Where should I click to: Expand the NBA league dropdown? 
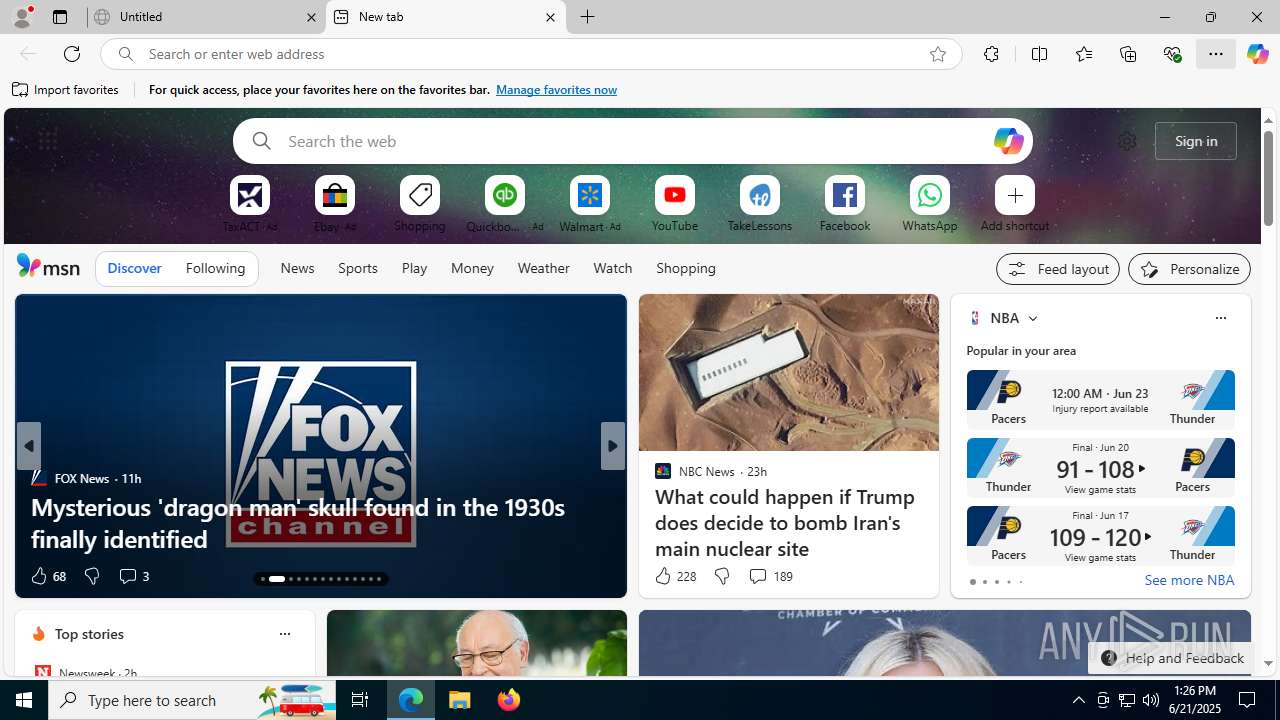click(x=1033, y=318)
